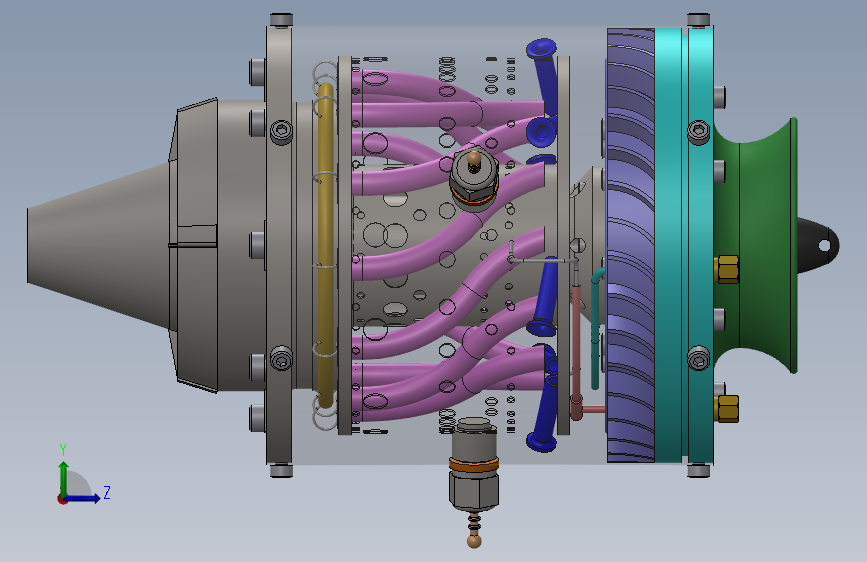Select the black spinner nut at the intake tip
This screenshot has width=867, height=562.
point(818,245)
